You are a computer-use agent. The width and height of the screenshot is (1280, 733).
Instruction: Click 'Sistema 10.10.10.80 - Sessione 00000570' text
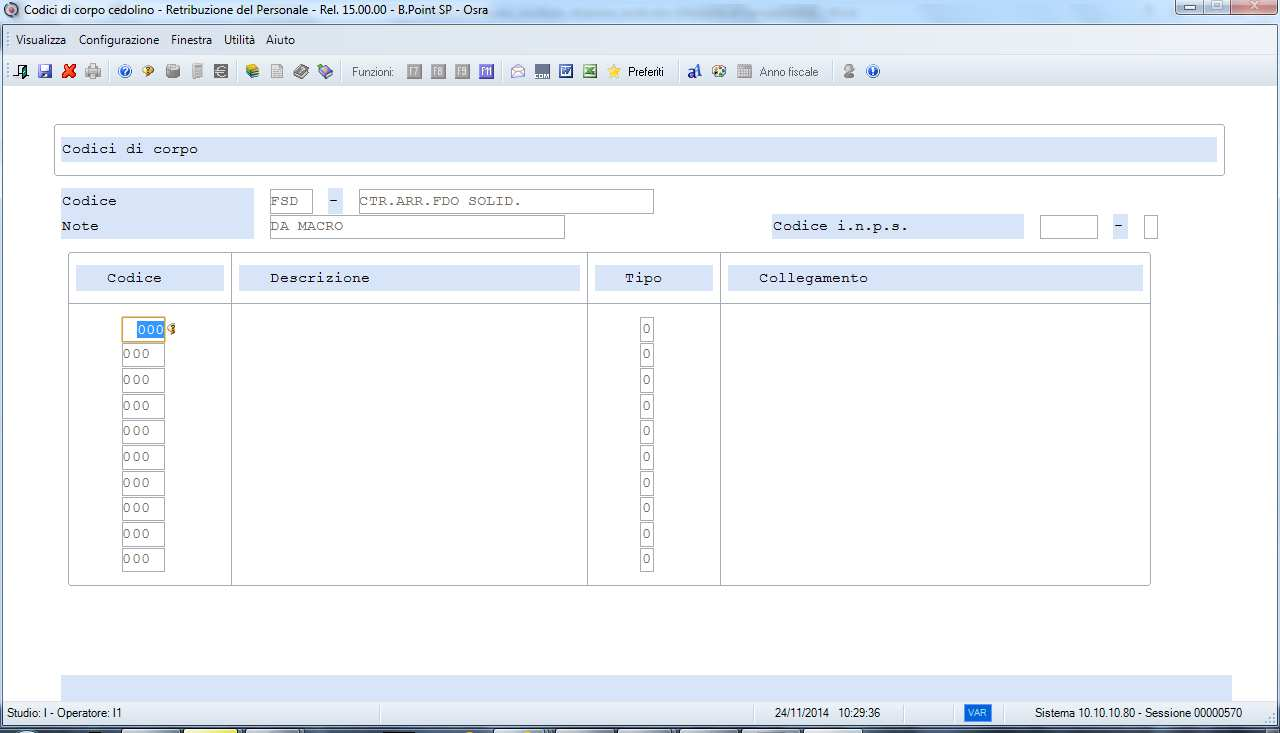click(x=1138, y=713)
